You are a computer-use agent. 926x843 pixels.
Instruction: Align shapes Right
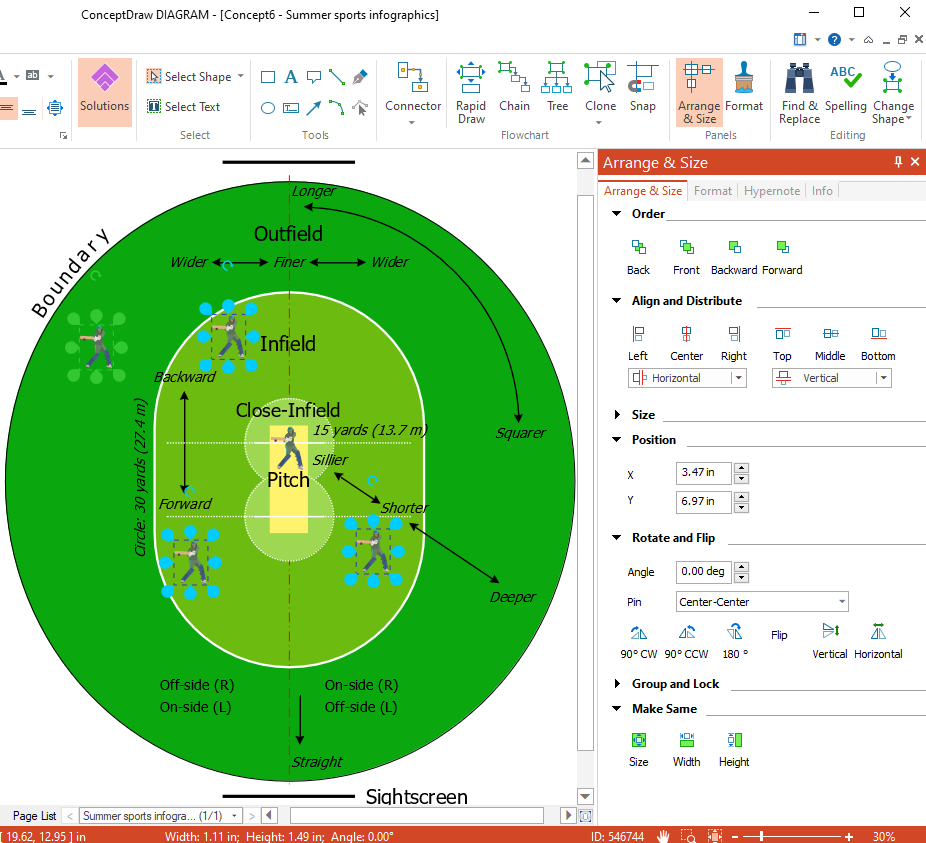pyautogui.click(x=734, y=343)
